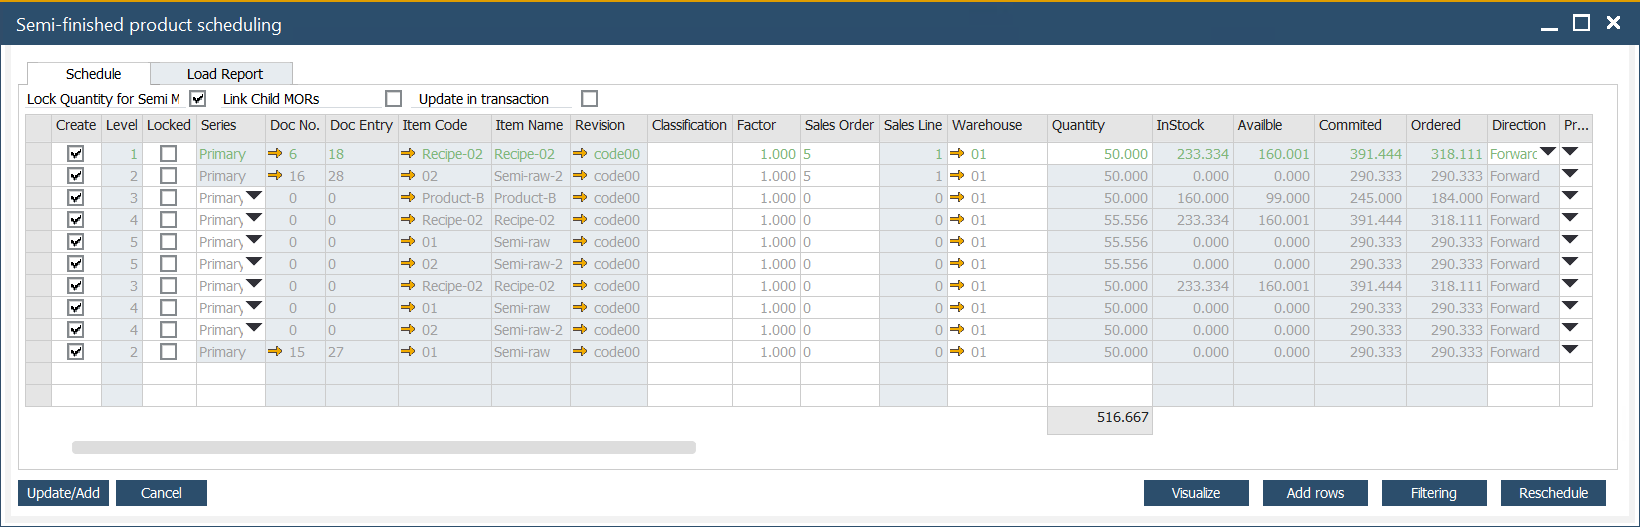Screen dimensions: 1640x527
Task: Open link arrow for Doc No. 15
Action: (275, 352)
